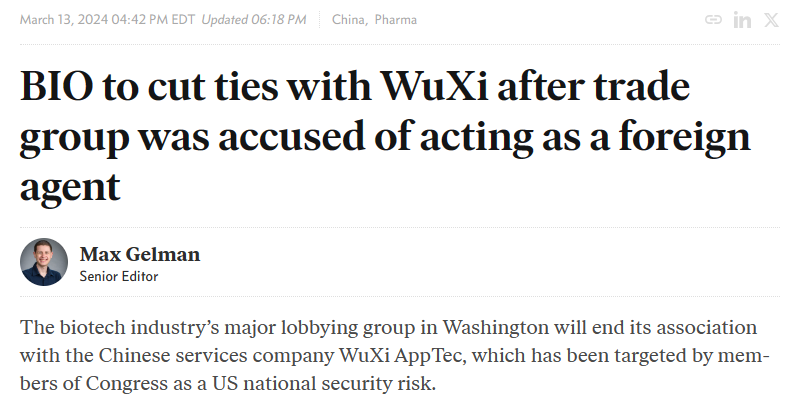The image size is (803, 409).
Task: Click the Senior Editor title text
Action: click(x=119, y=276)
